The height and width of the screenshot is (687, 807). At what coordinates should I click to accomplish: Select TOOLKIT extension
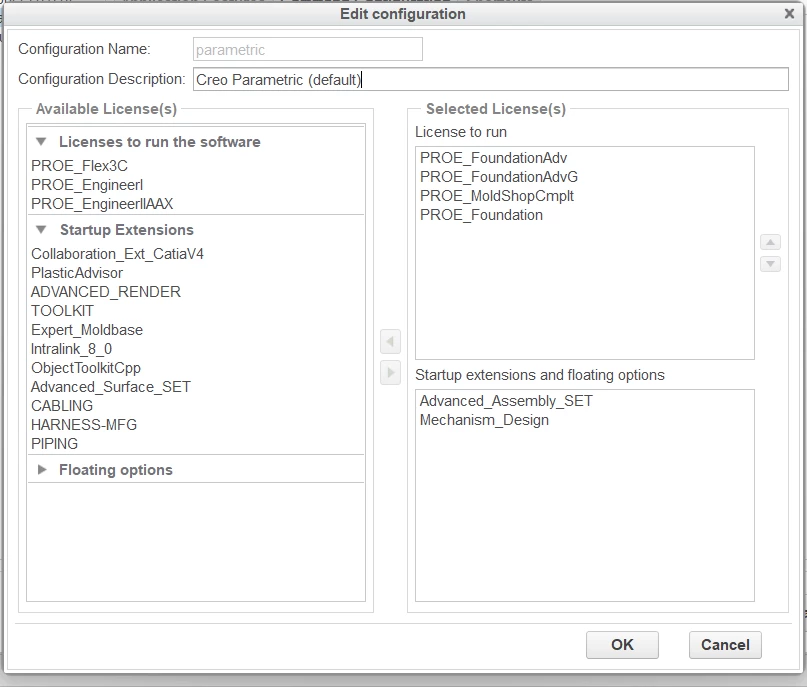tap(62, 311)
